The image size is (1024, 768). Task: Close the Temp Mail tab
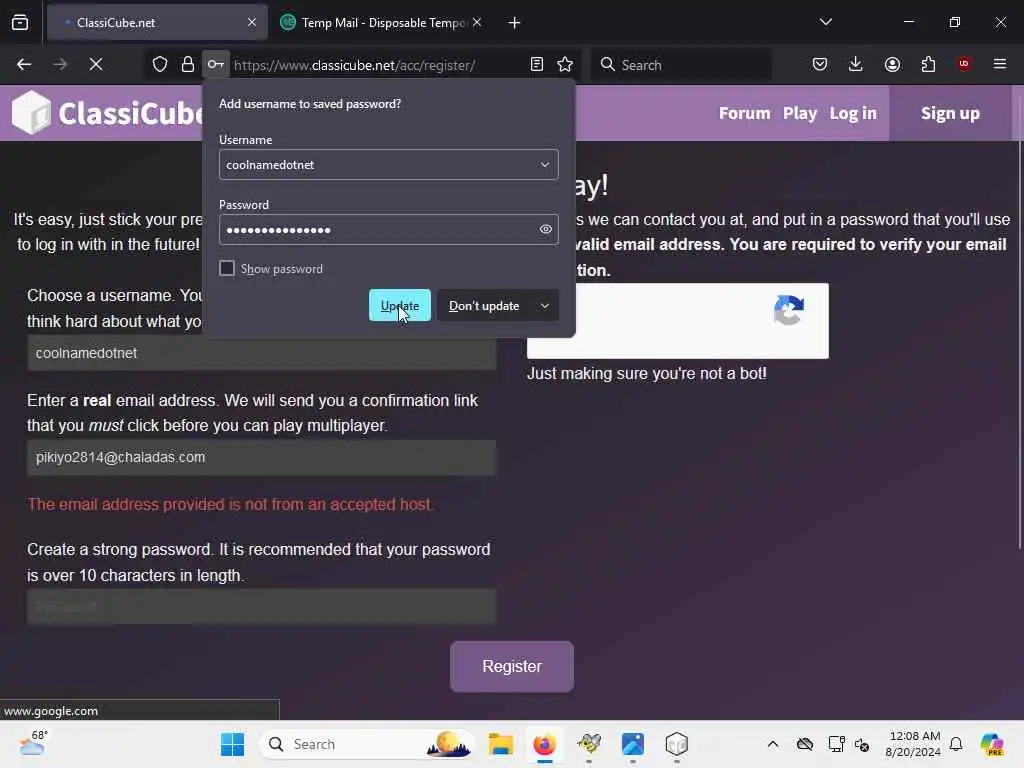tap(477, 22)
